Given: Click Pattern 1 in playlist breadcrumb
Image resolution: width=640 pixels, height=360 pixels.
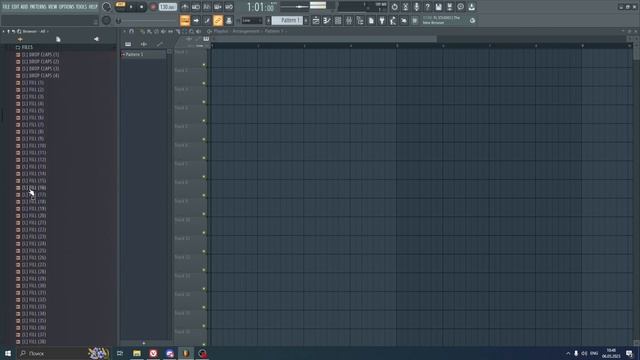Looking at the screenshot, I should [273, 31].
